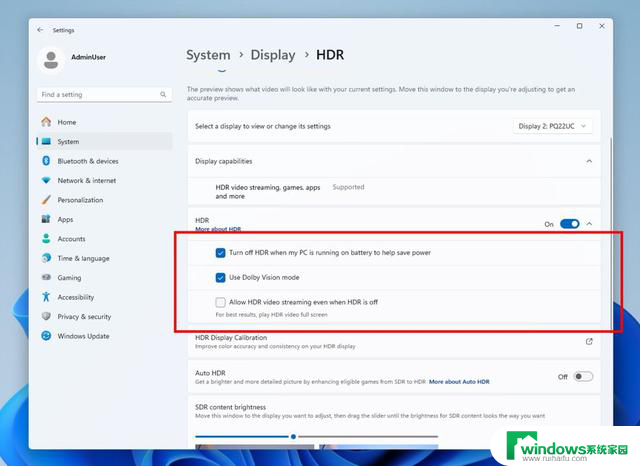Click the Accounts person icon
This screenshot has width=640, height=466.
46,238
